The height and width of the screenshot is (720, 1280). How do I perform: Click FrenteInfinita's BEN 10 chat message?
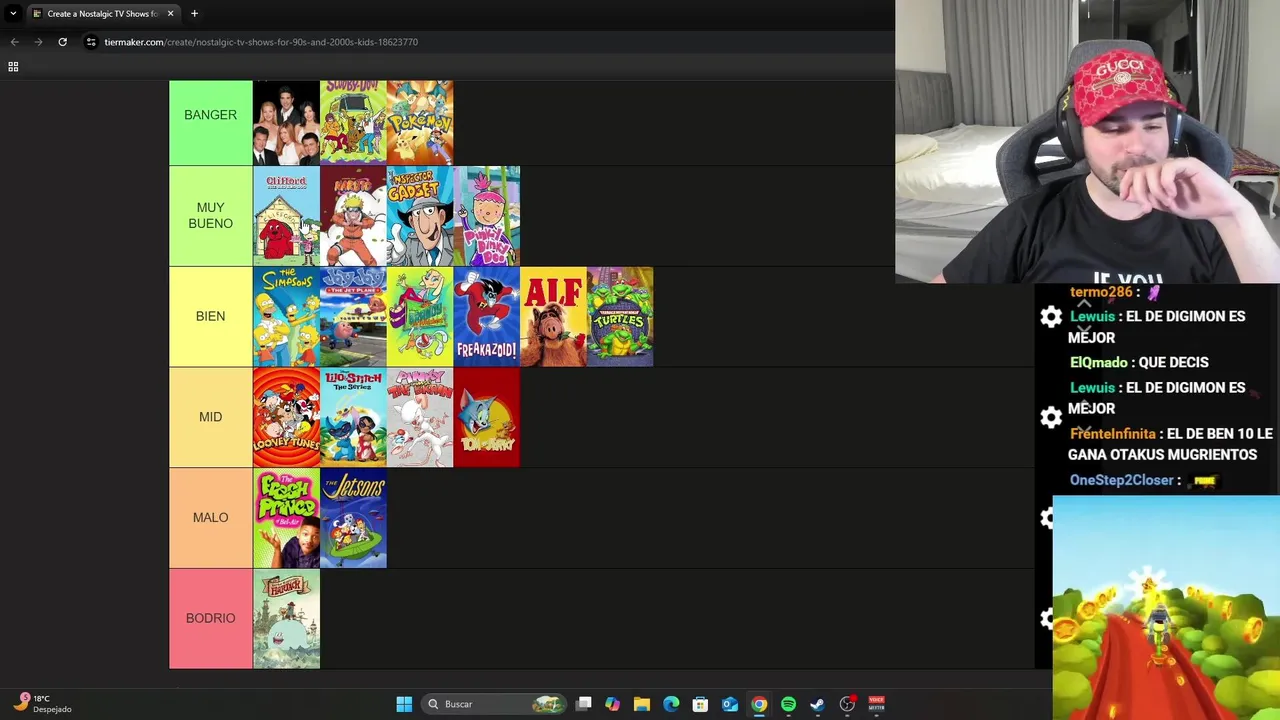[1170, 444]
